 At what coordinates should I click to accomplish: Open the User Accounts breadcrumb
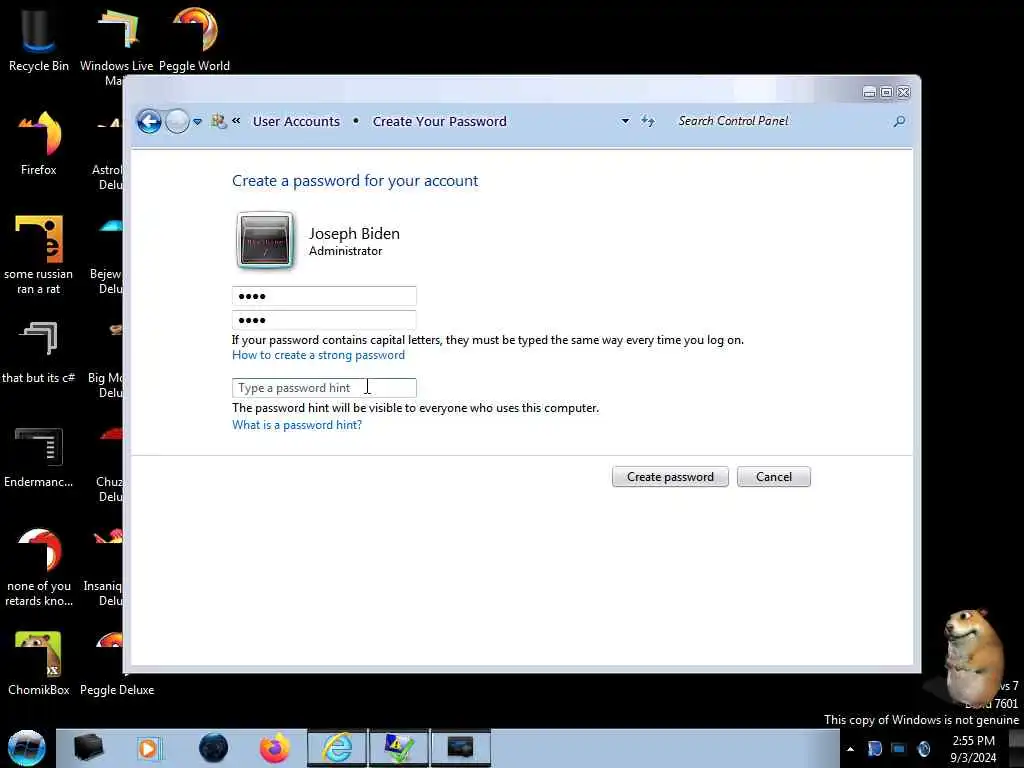click(x=296, y=121)
